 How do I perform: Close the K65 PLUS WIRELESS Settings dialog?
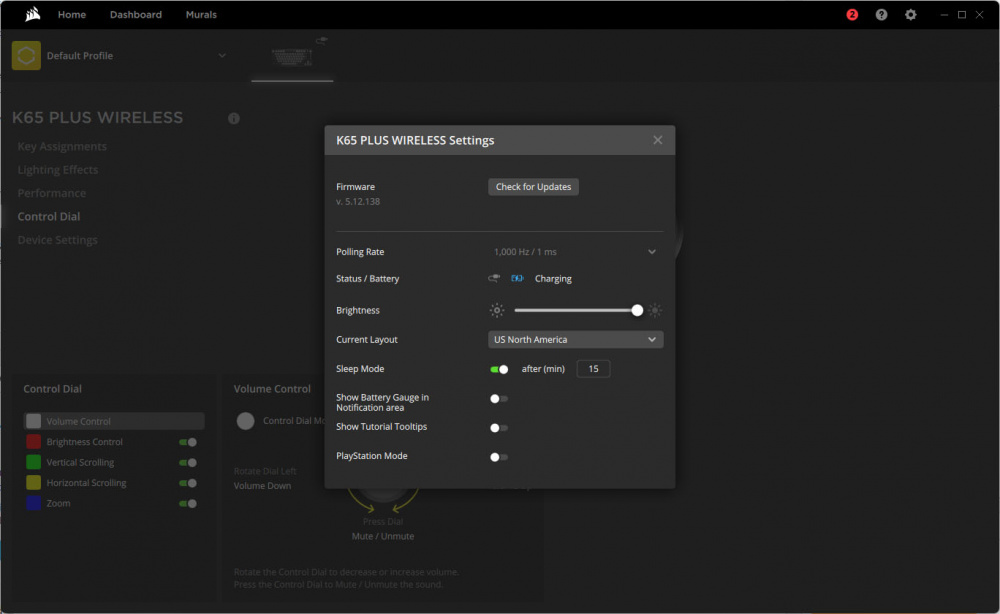pyautogui.click(x=658, y=140)
